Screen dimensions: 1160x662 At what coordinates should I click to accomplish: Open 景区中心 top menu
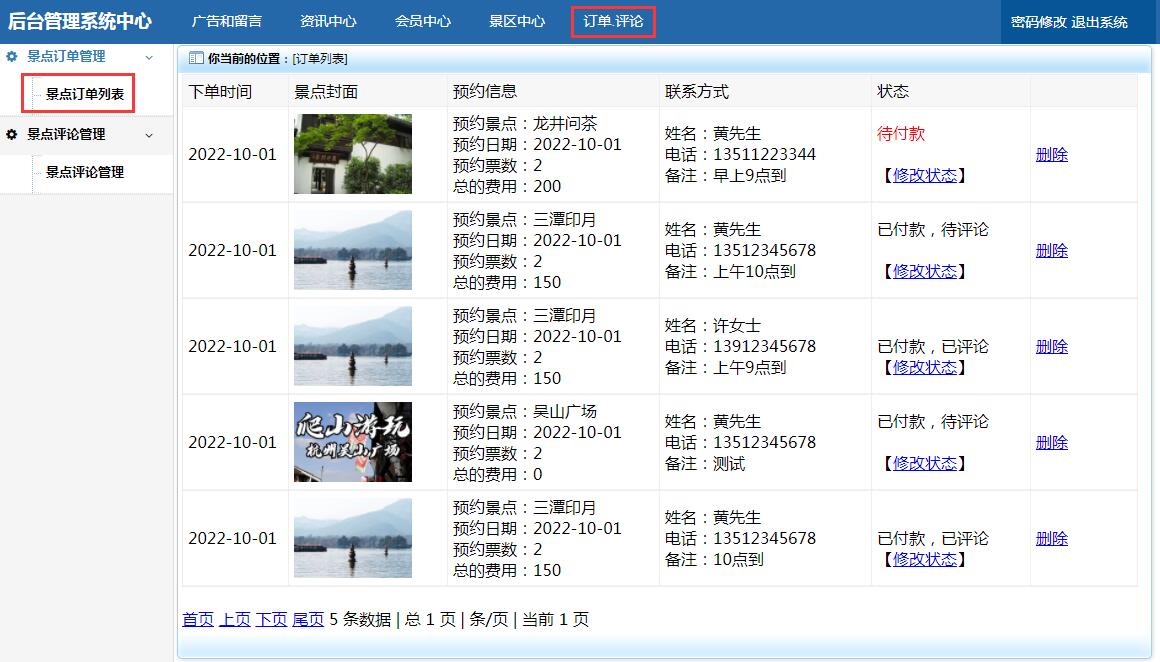tap(517, 21)
